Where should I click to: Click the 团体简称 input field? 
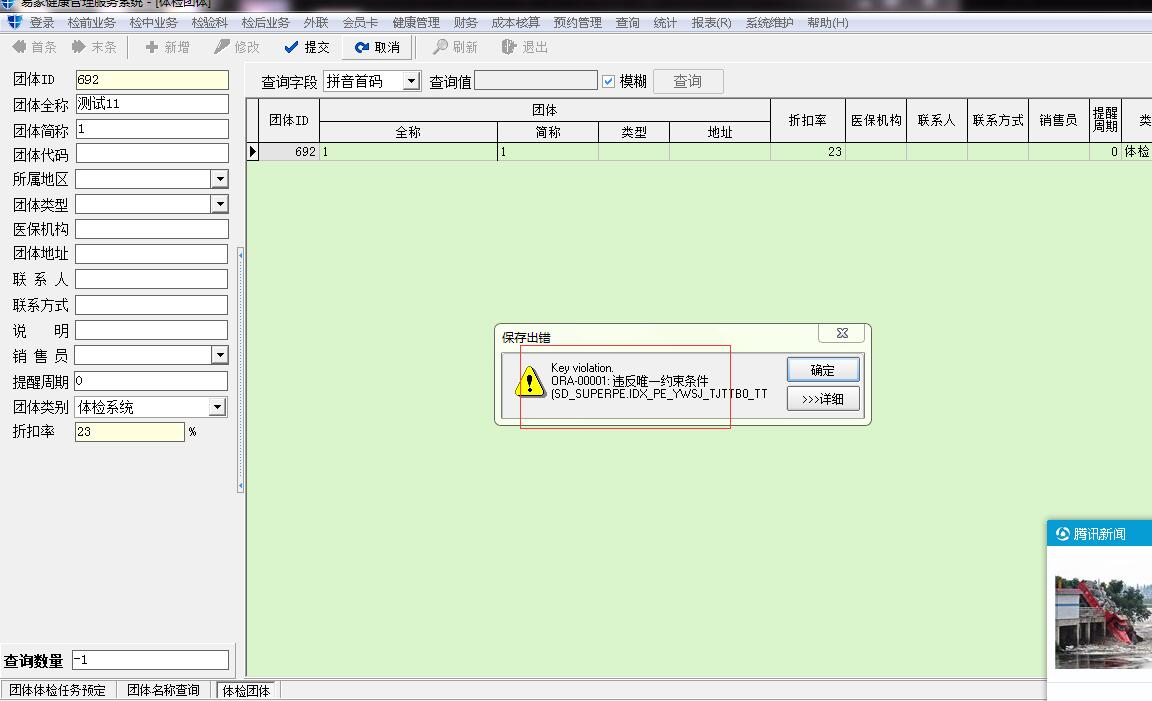152,129
